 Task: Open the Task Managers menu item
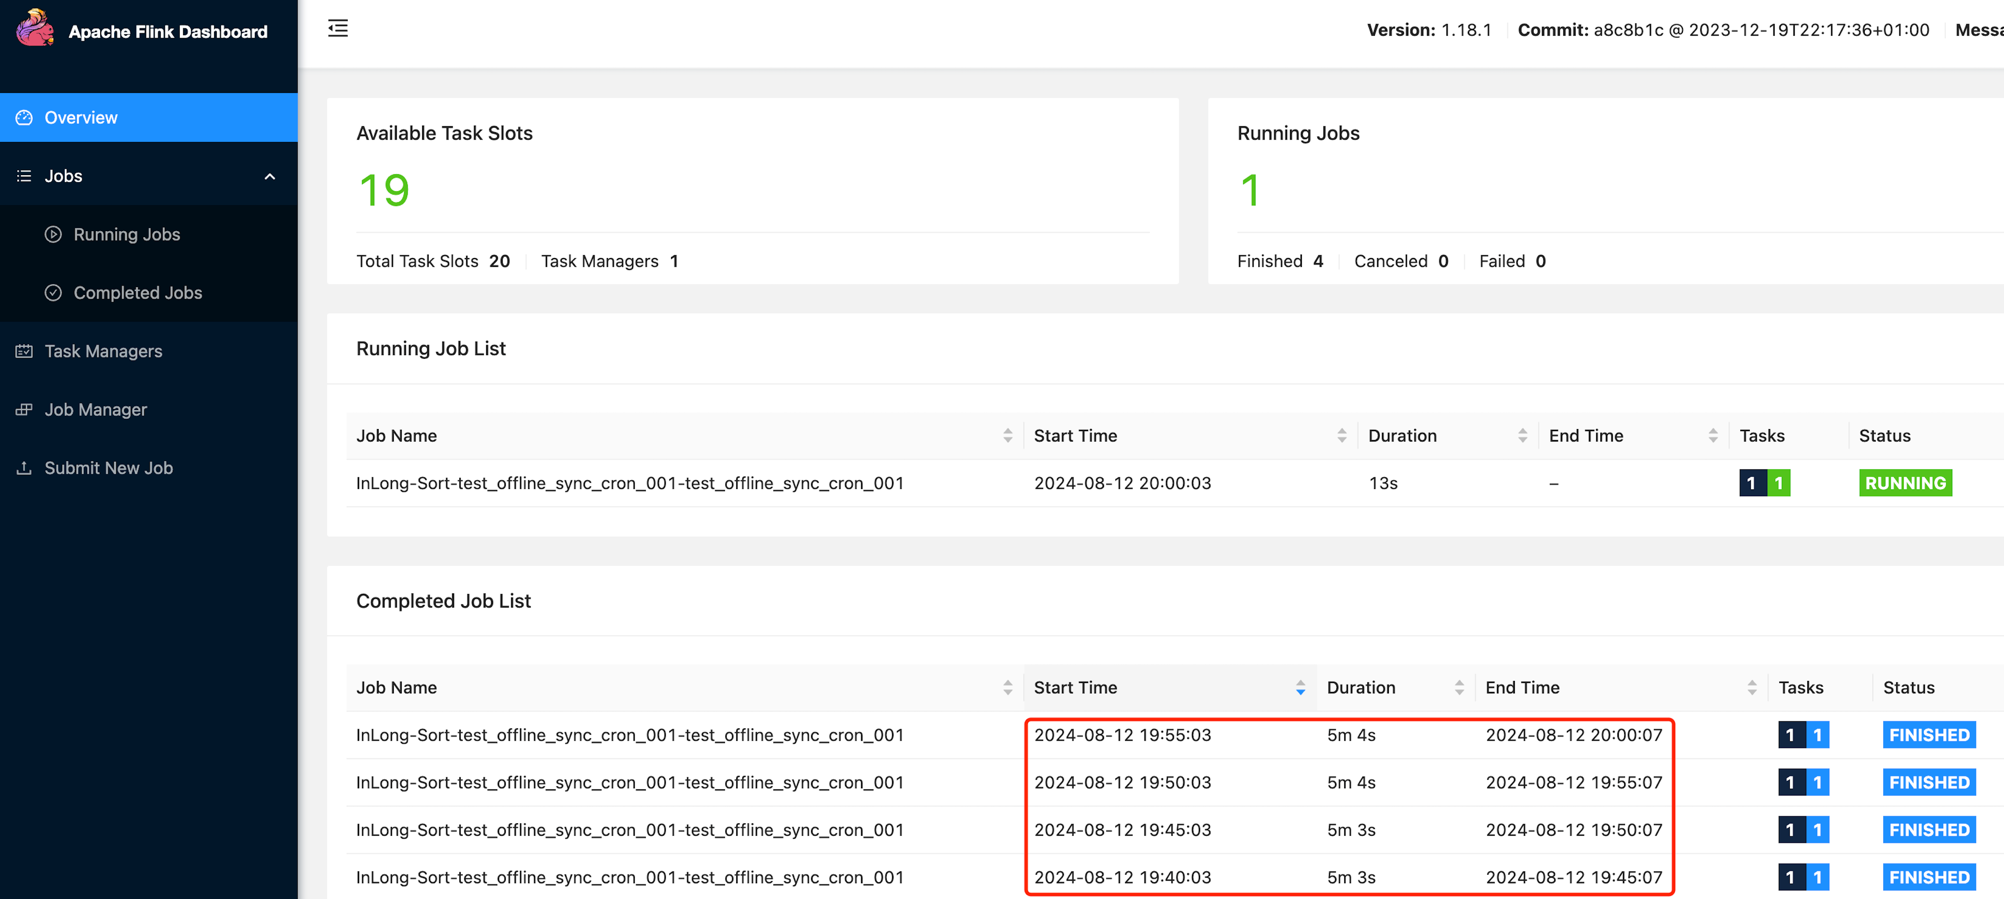[x=103, y=351]
